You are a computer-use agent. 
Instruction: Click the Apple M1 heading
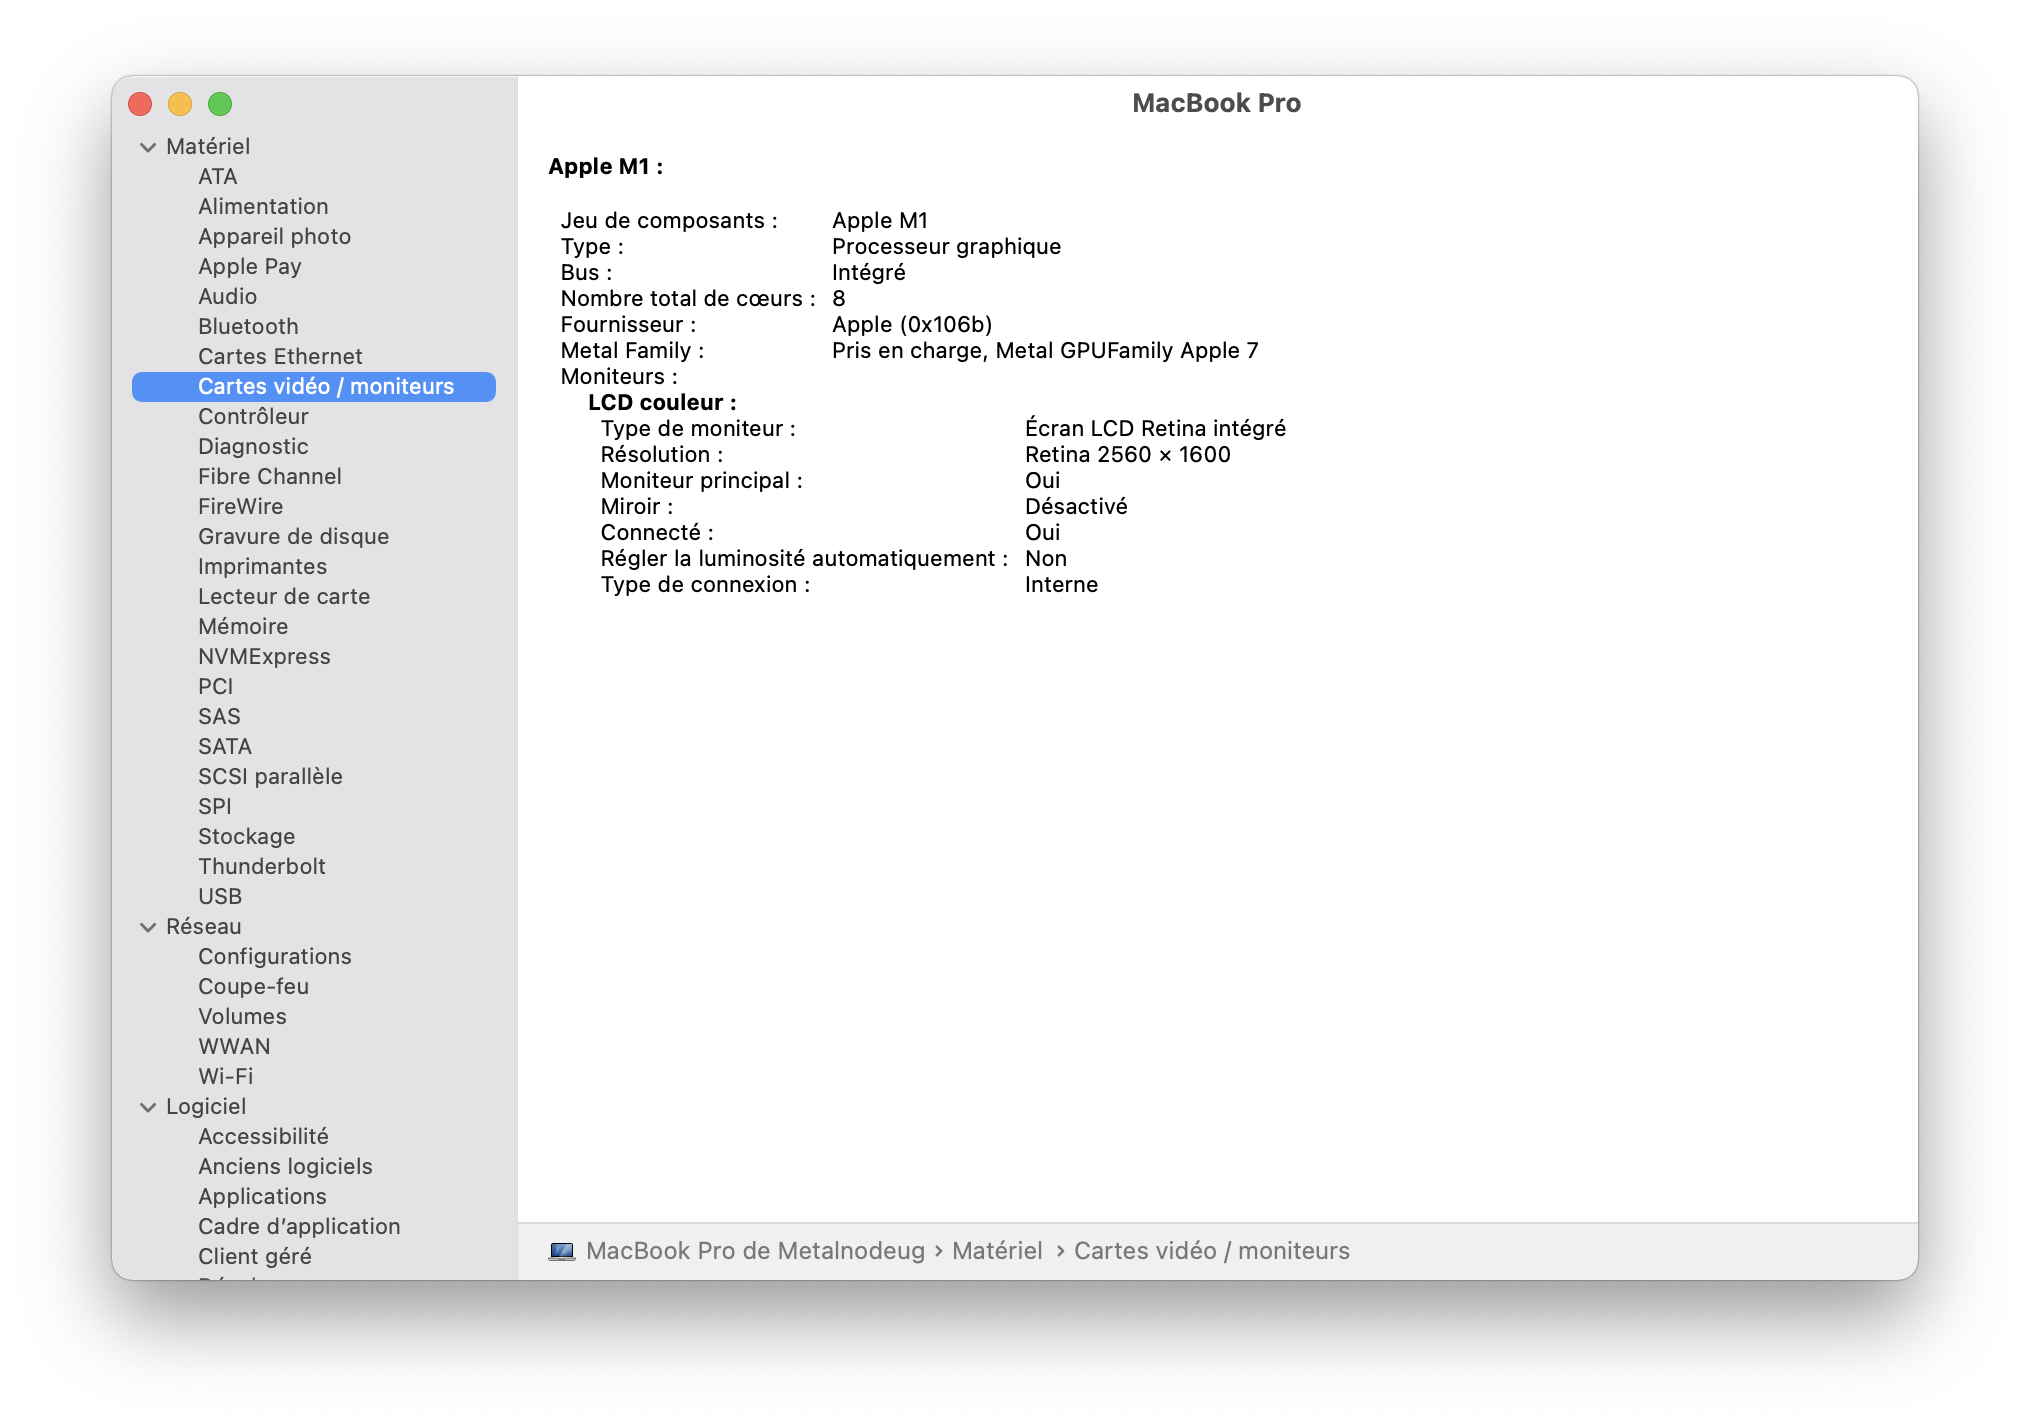tap(606, 167)
